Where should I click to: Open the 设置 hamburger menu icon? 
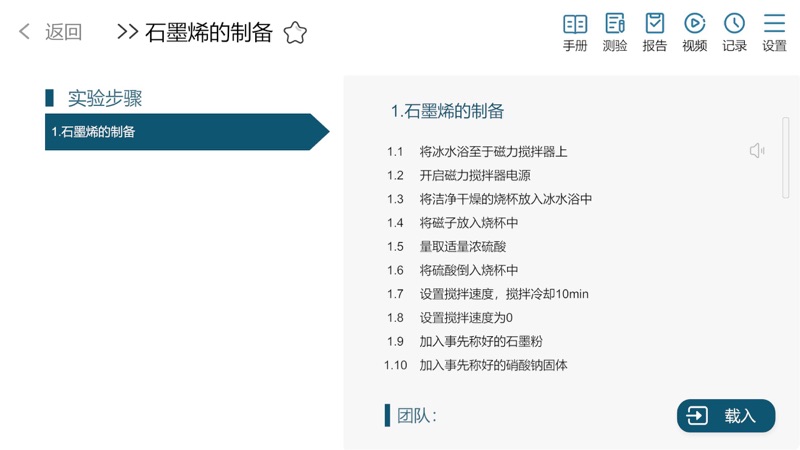point(774,32)
